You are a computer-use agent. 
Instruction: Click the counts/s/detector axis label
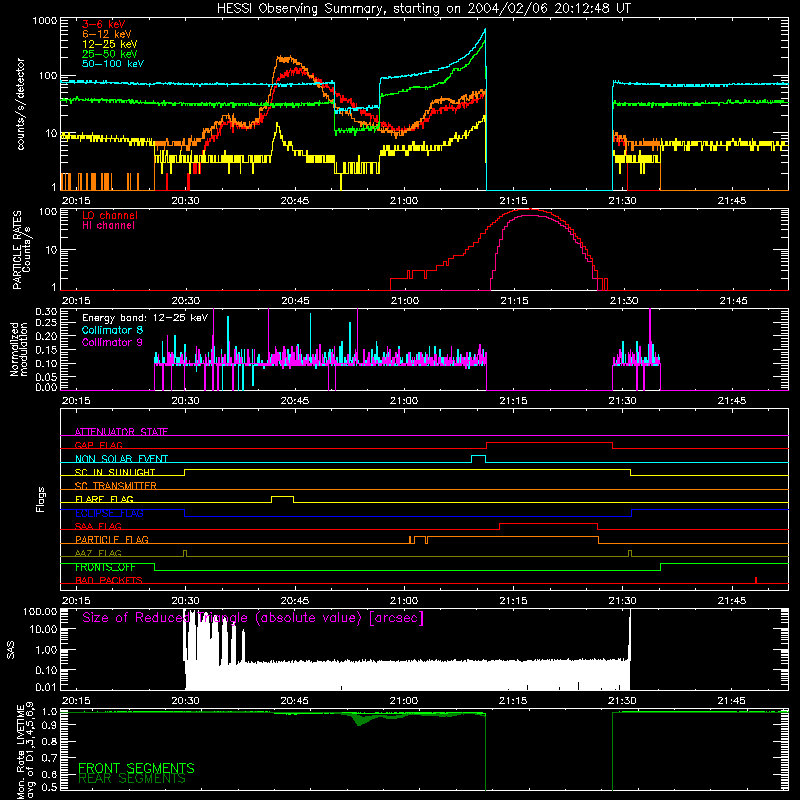tap(21, 104)
